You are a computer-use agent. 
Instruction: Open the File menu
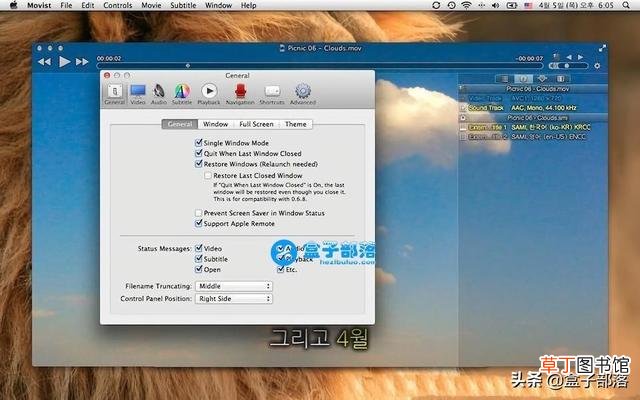coord(66,5)
